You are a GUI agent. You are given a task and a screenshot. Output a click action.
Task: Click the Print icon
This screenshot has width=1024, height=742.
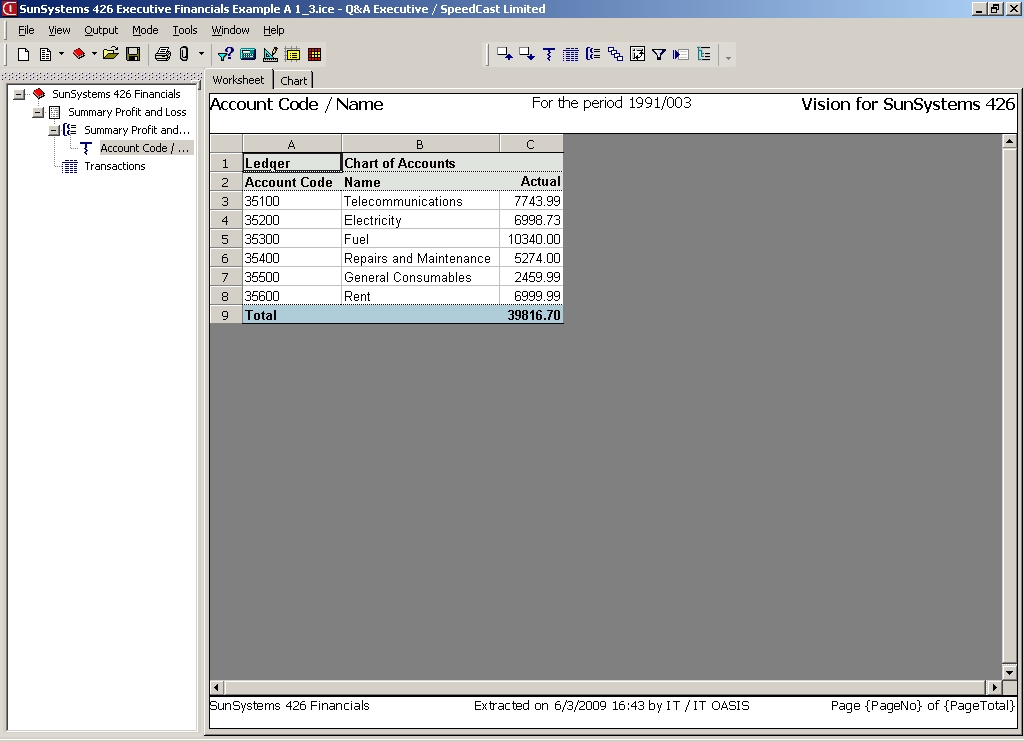163,54
